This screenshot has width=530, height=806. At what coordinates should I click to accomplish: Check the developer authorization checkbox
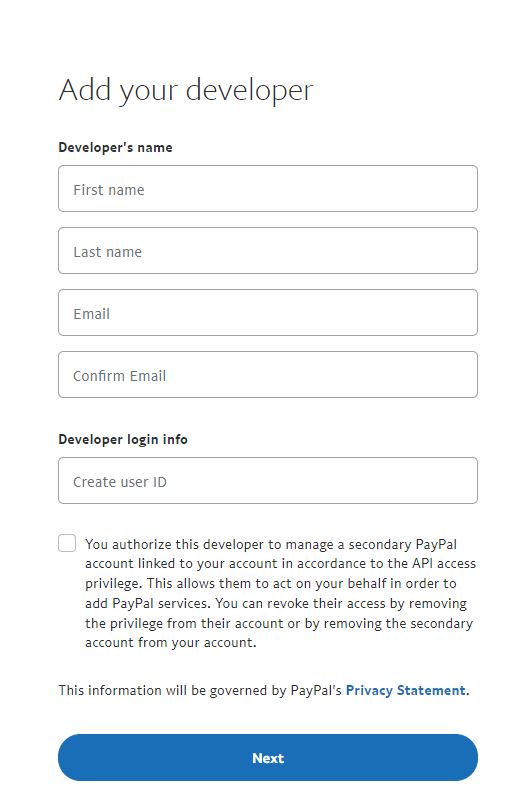[x=67, y=543]
